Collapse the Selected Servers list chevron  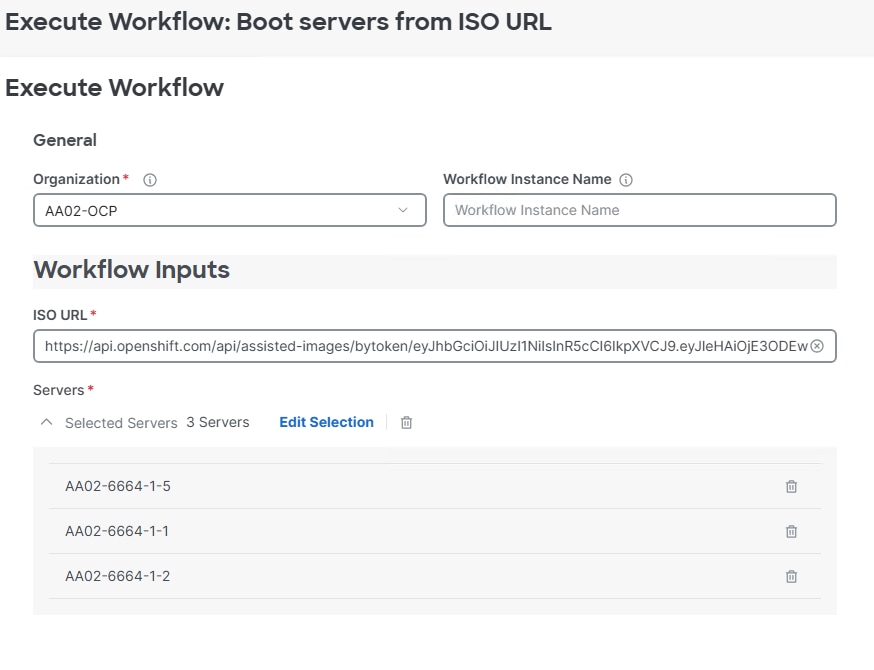point(47,423)
